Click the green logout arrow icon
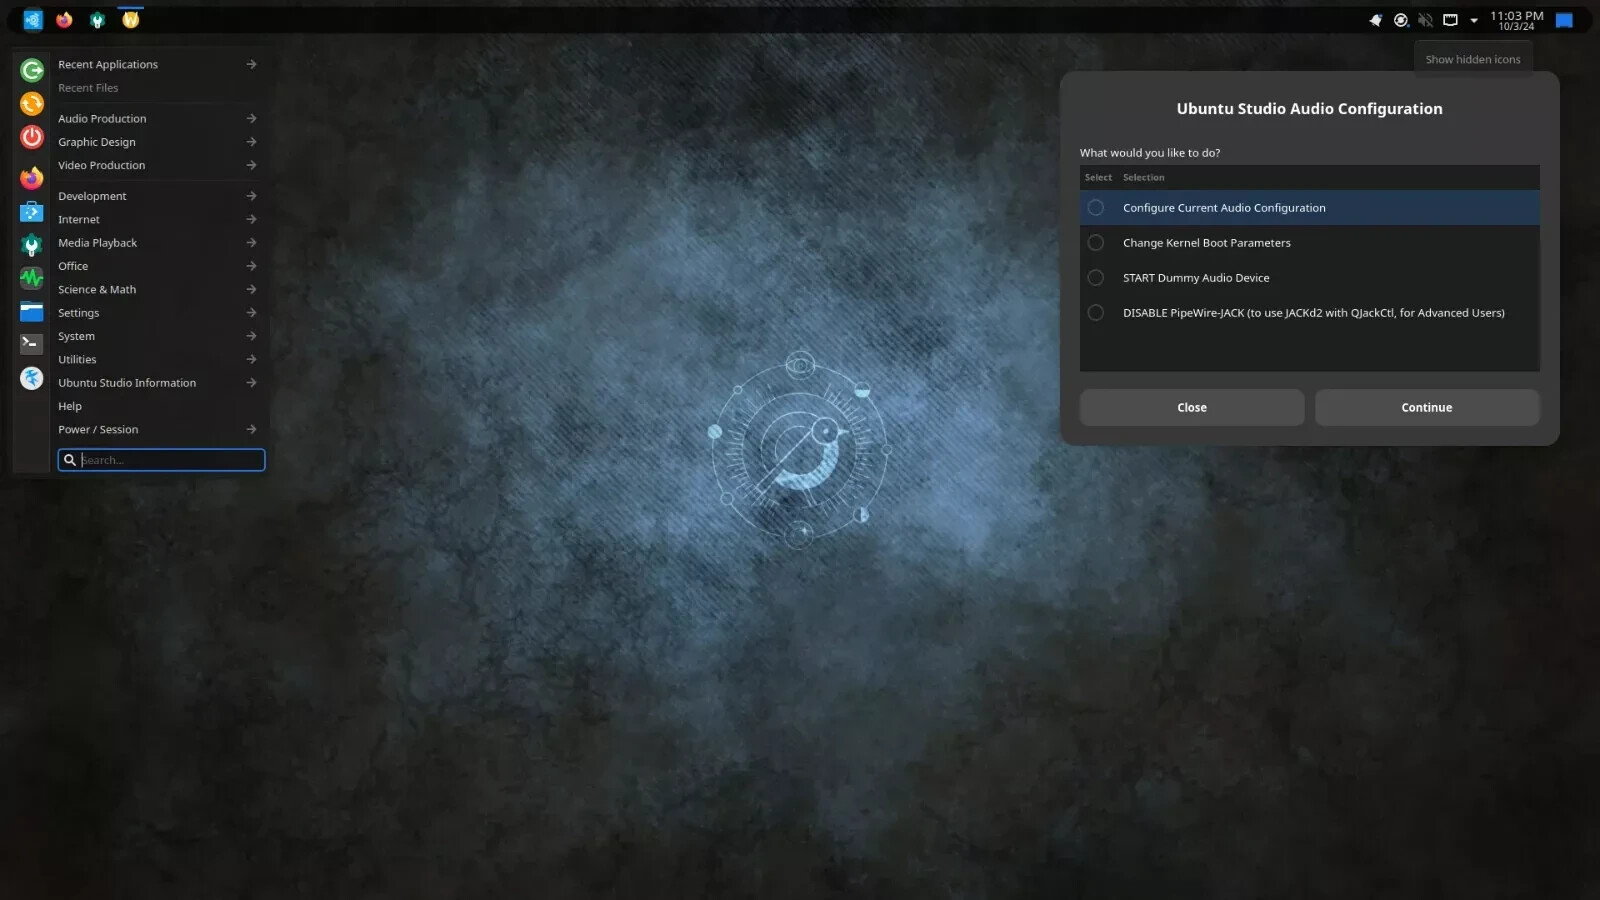Image resolution: width=1600 pixels, height=900 pixels. click(x=32, y=70)
